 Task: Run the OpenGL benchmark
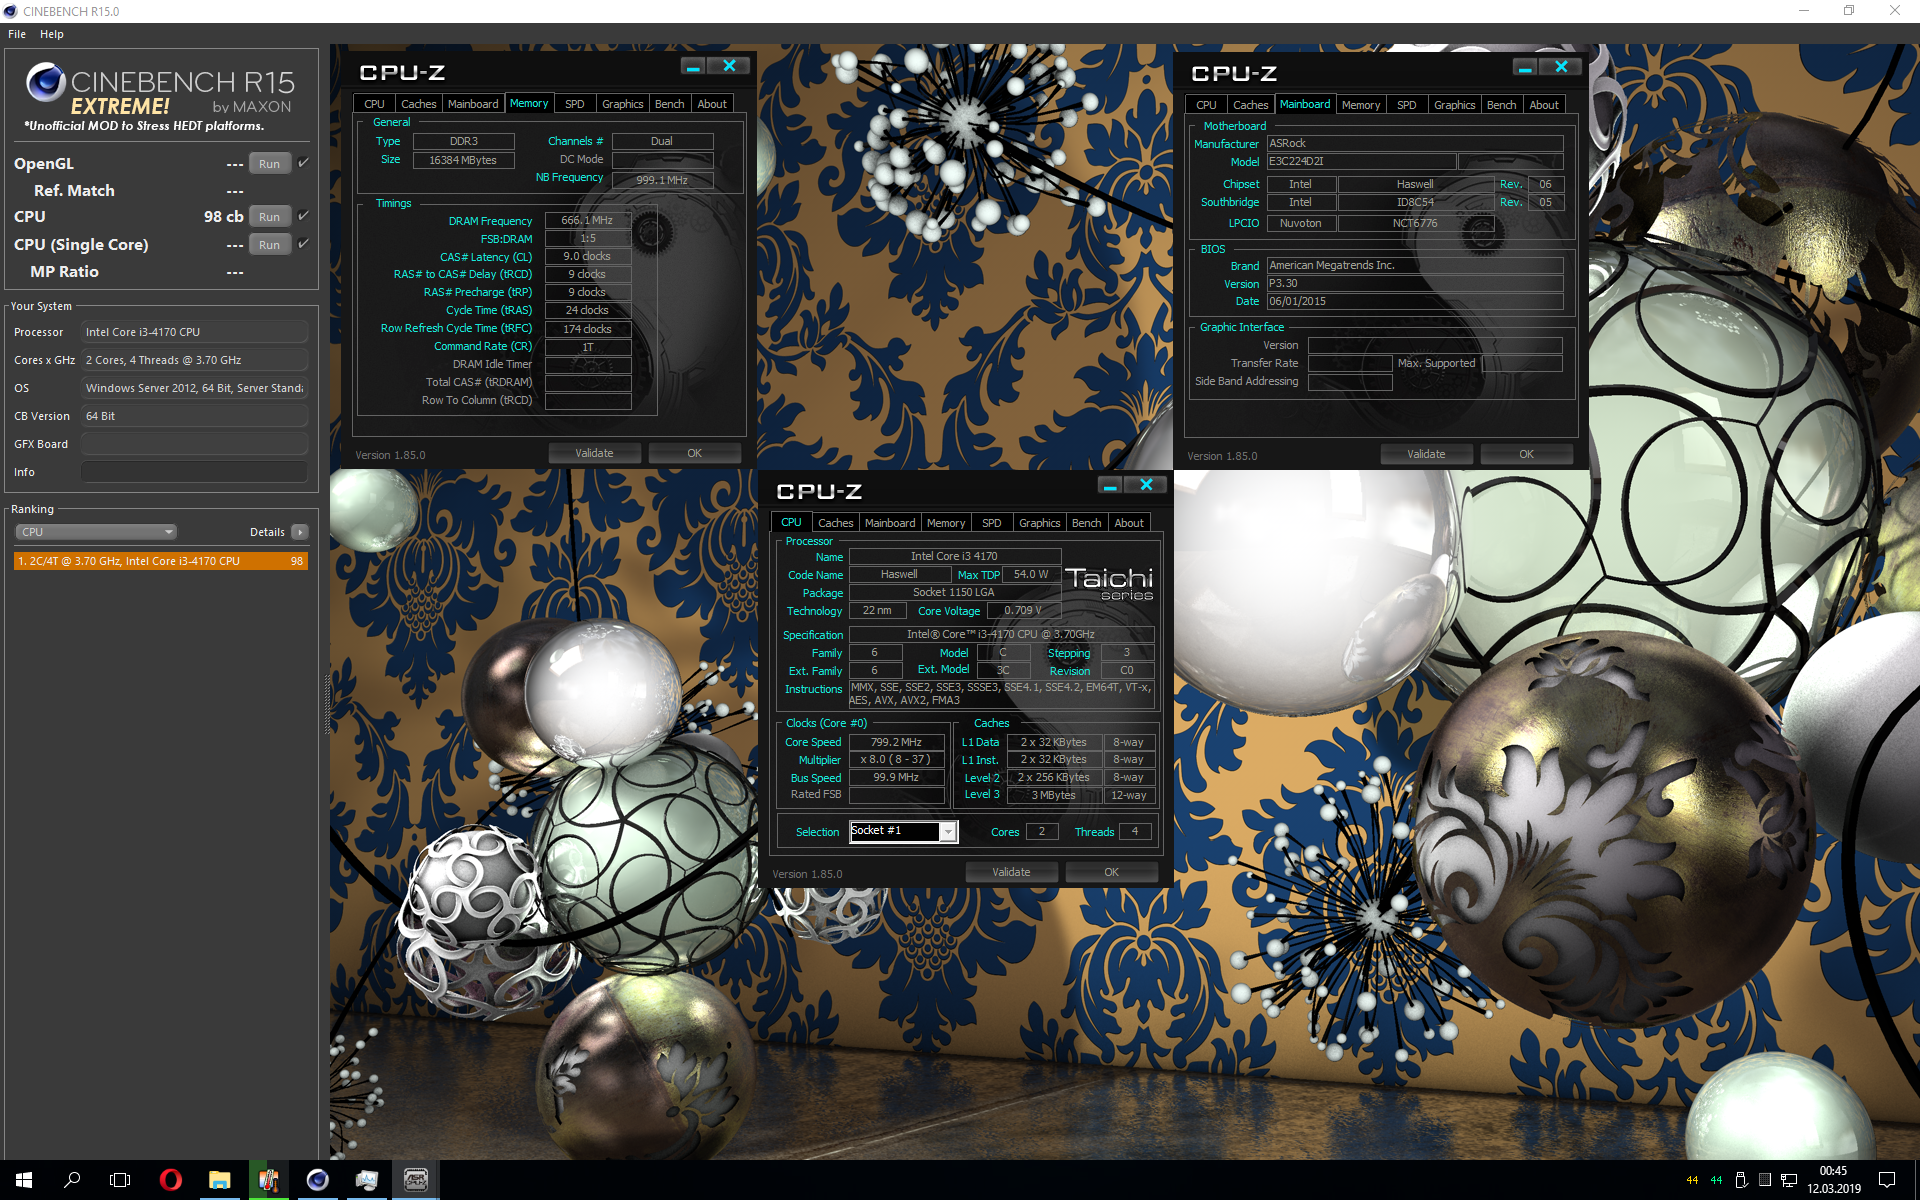click(270, 164)
